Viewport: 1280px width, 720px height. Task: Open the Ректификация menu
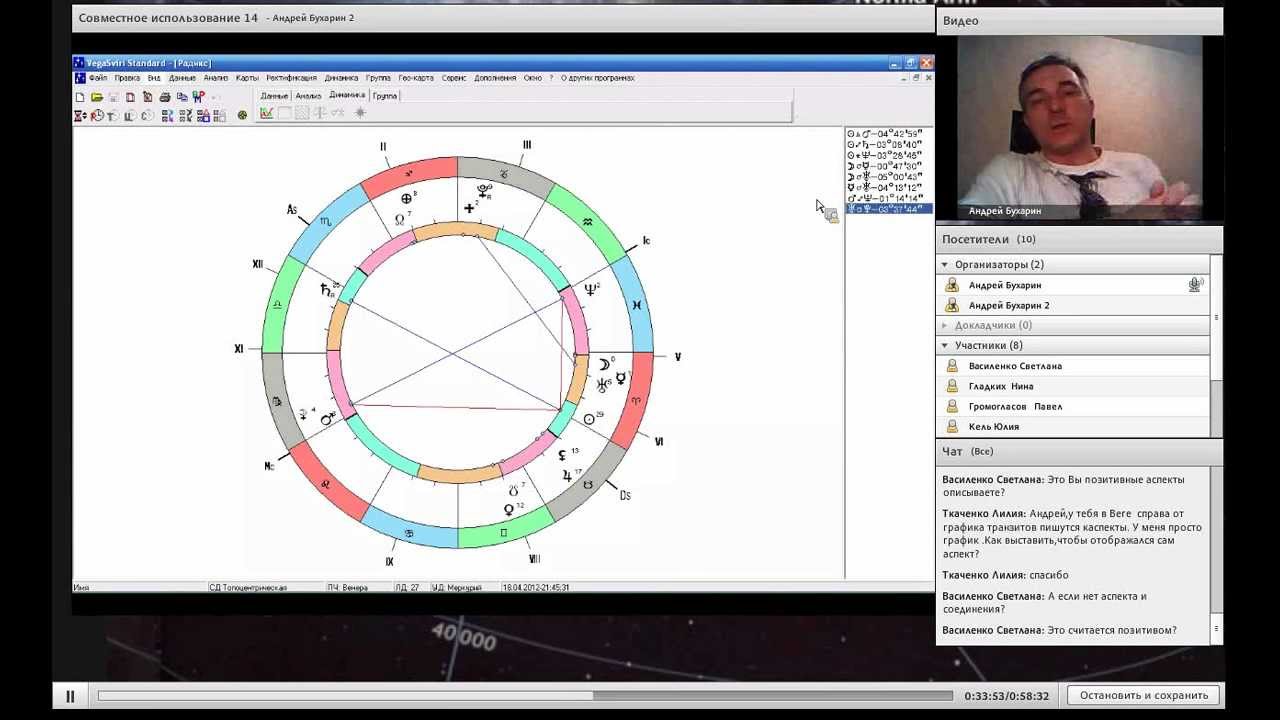[x=291, y=78]
